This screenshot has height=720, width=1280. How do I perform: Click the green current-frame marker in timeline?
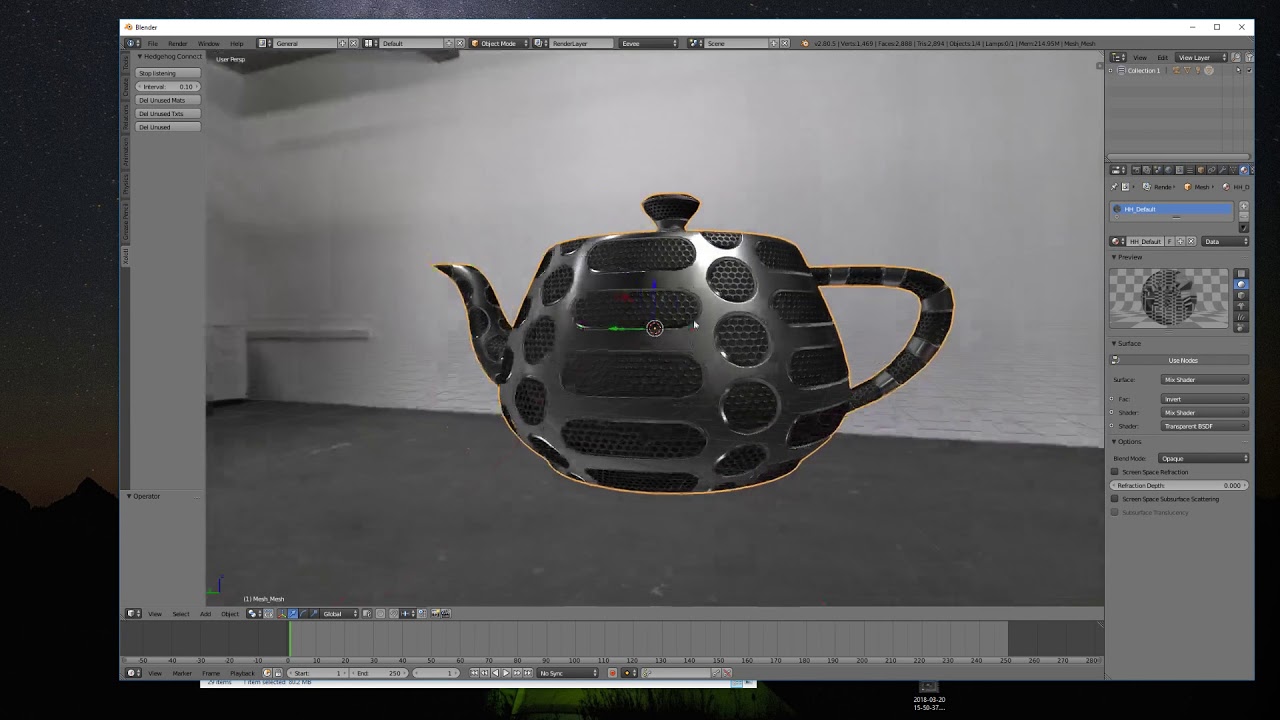click(290, 638)
